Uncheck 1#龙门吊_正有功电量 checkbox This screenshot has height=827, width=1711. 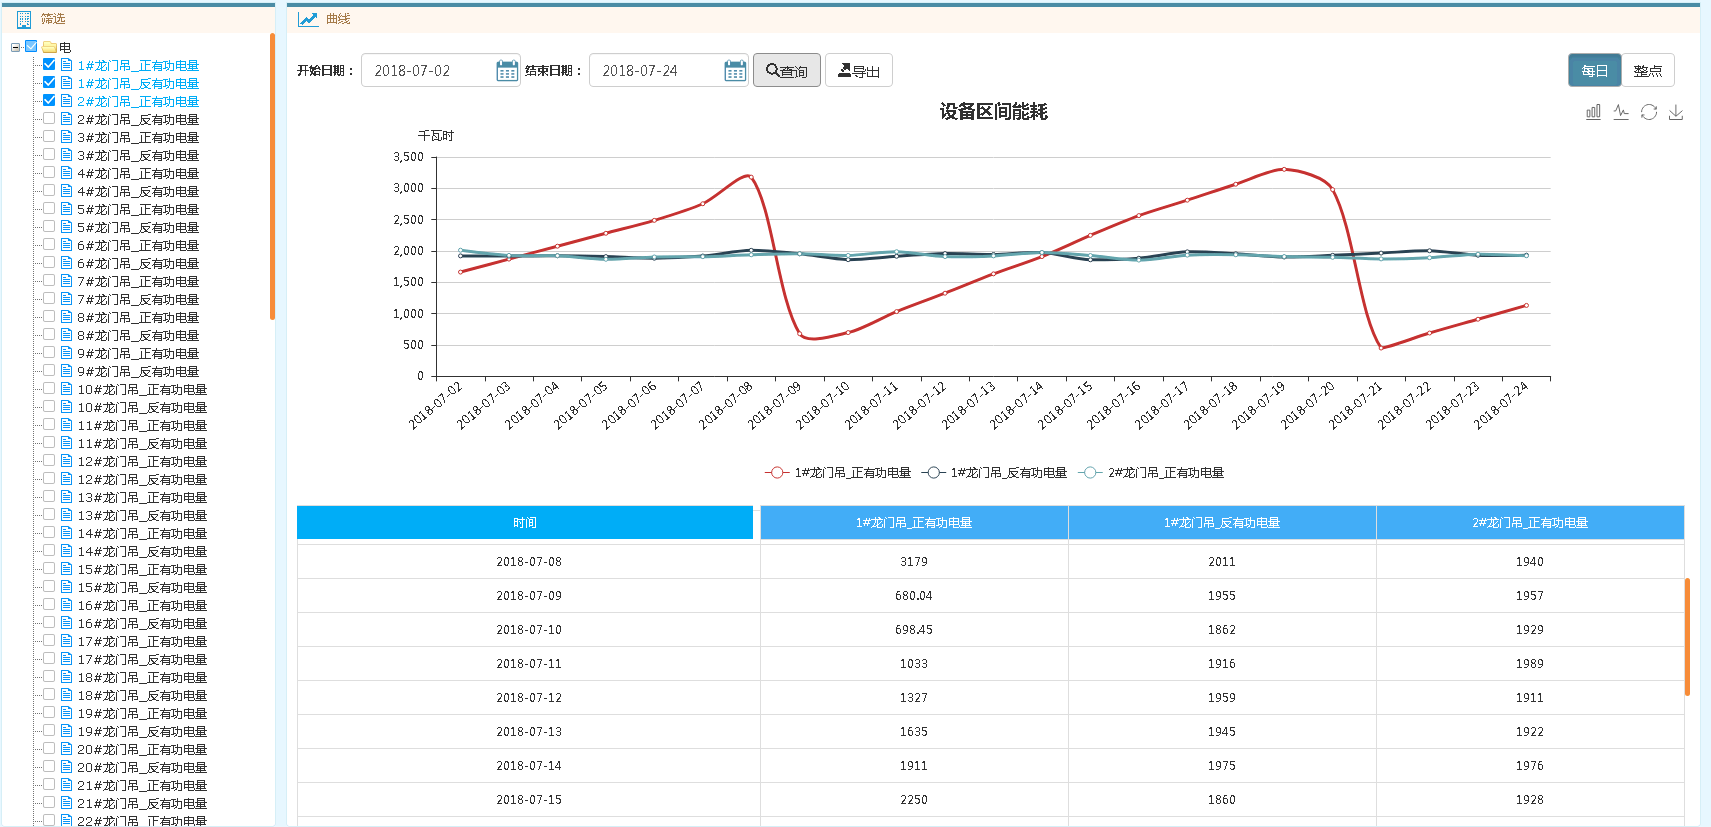tap(49, 64)
